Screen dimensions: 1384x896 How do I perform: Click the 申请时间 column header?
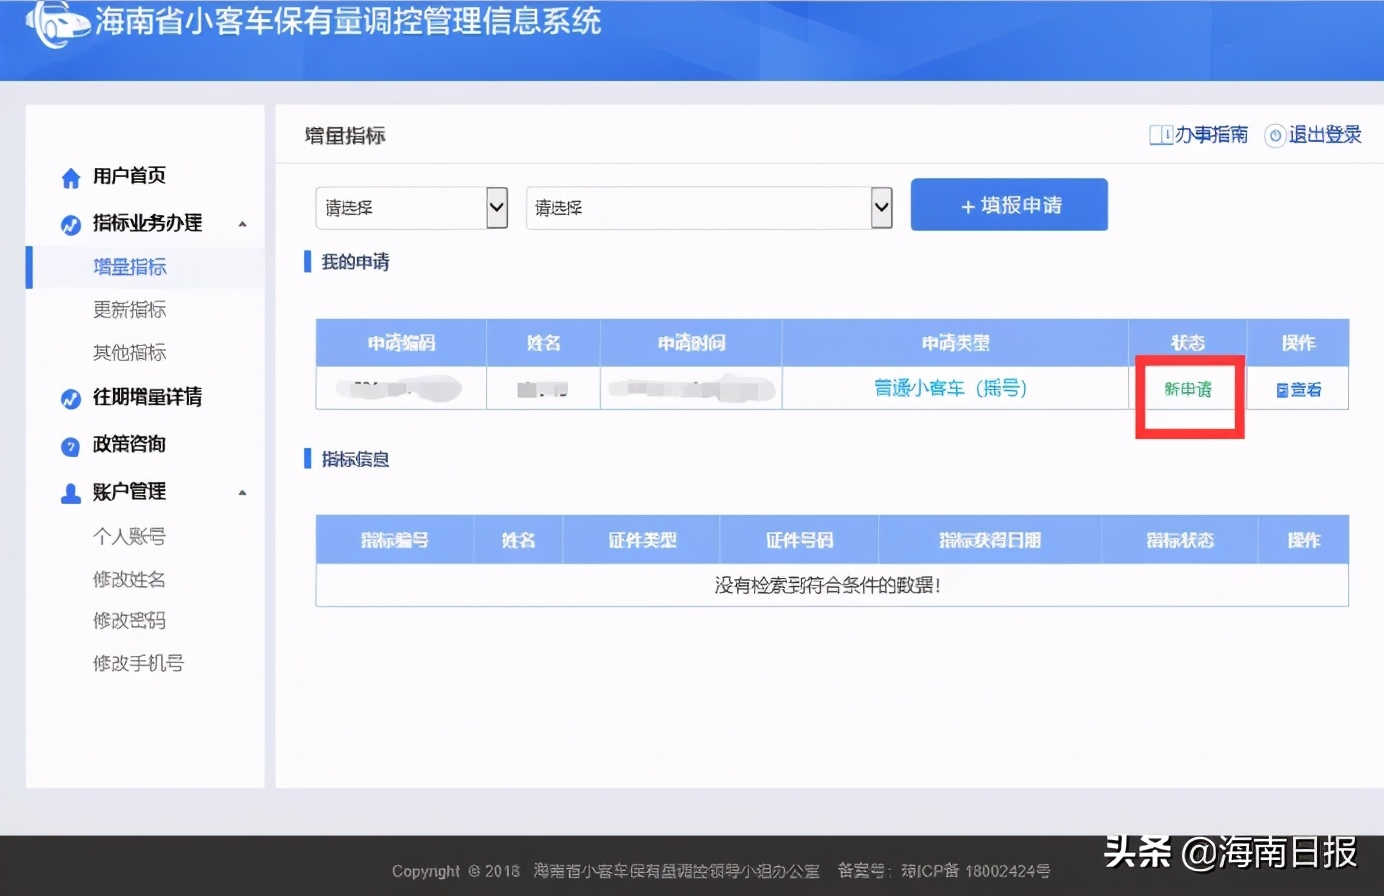pyautogui.click(x=691, y=343)
